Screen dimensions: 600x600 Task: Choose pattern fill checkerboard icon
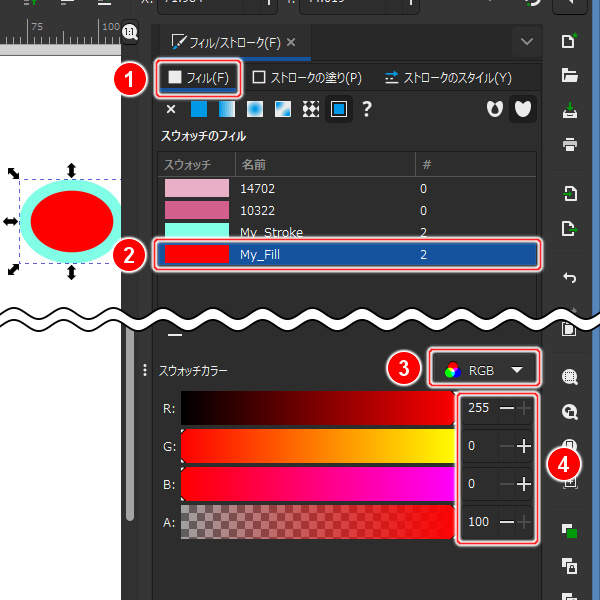tap(311, 109)
